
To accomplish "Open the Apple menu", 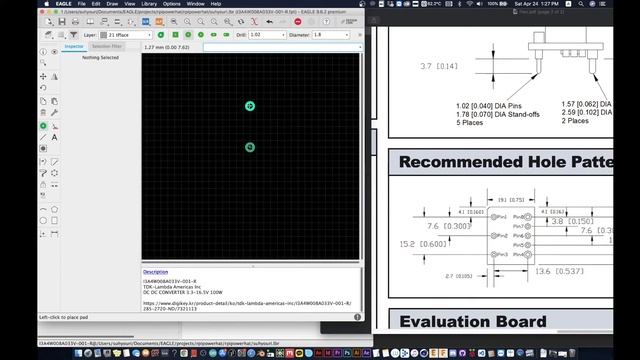I will point(47,4).
